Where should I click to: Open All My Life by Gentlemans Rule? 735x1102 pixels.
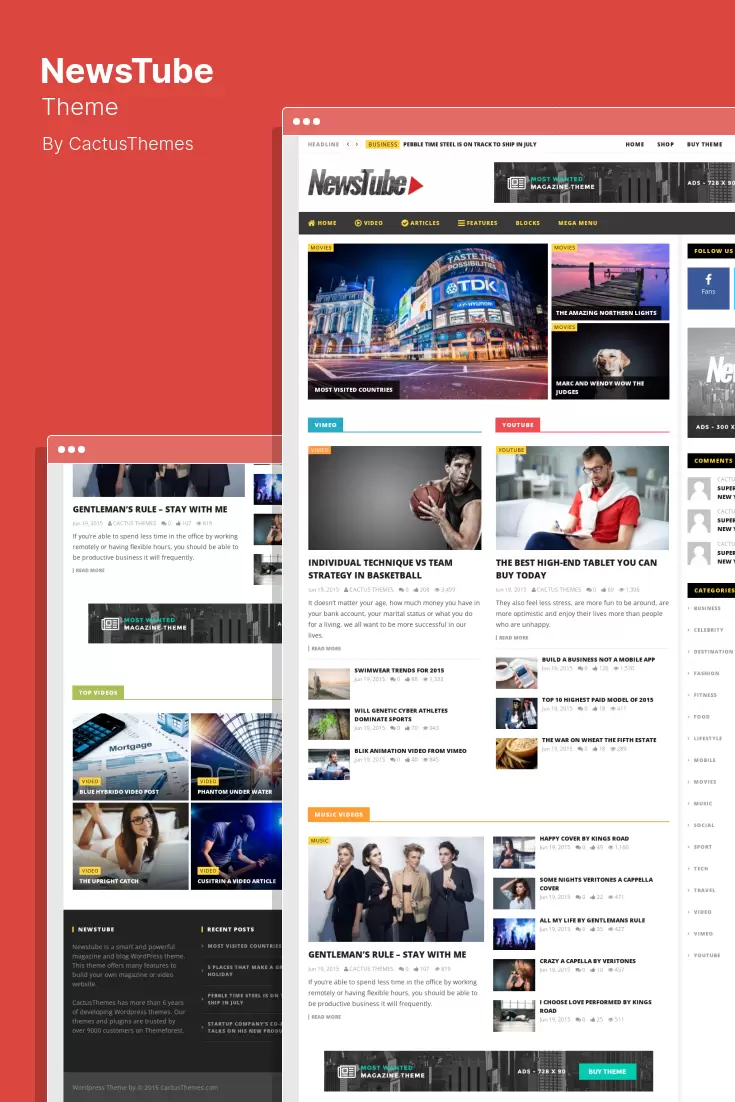592,920
